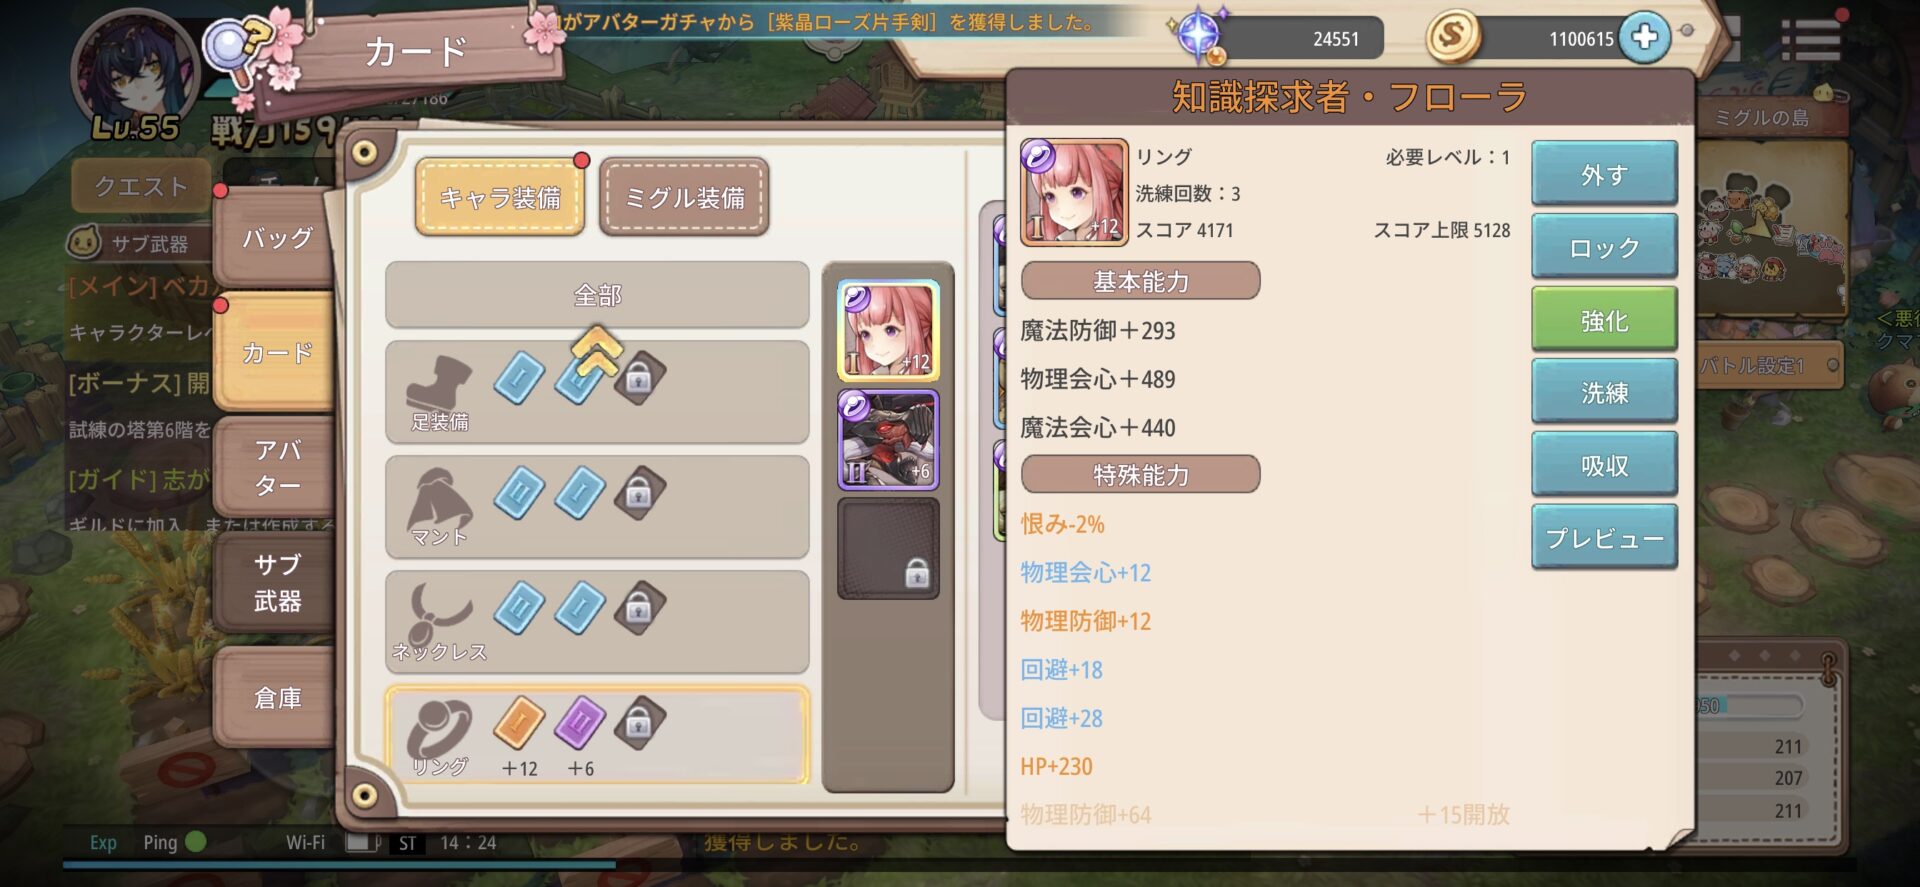Click the hamburger menu icon at top right

pos(1810,40)
